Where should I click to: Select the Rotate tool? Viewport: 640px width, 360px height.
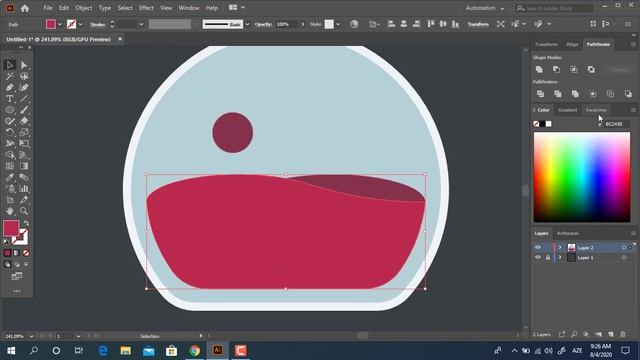[10, 132]
